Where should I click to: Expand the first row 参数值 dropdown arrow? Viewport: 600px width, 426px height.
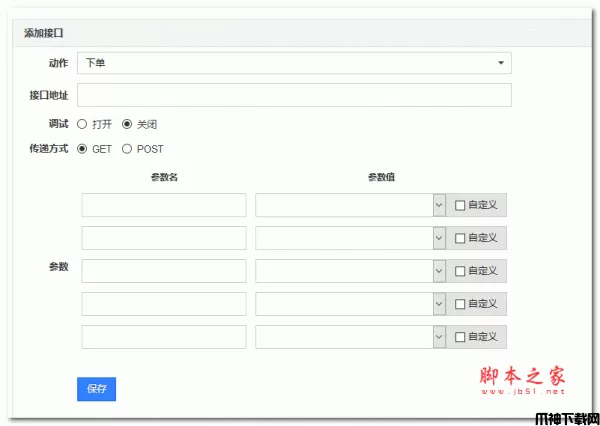click(x=439, y=205)
